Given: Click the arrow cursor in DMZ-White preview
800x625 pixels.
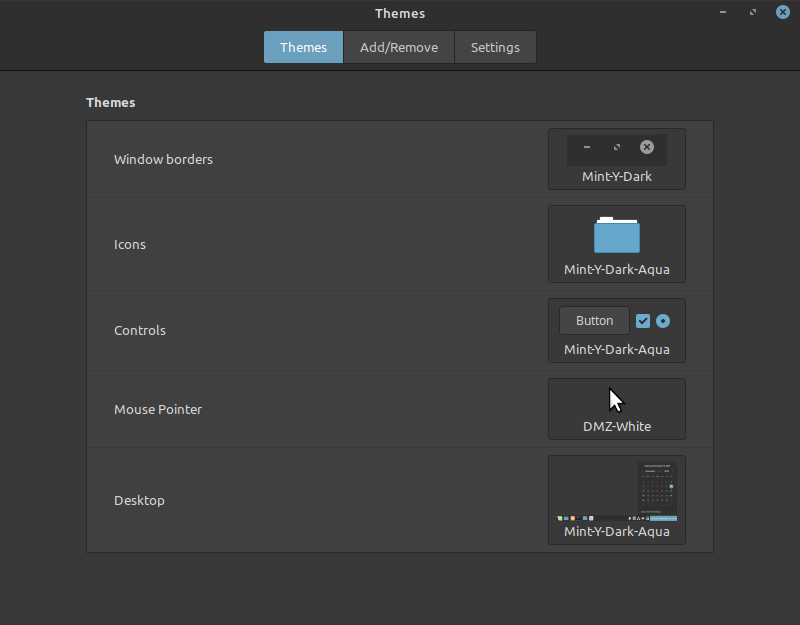Looking at the screenshot, I should [615, 398].
